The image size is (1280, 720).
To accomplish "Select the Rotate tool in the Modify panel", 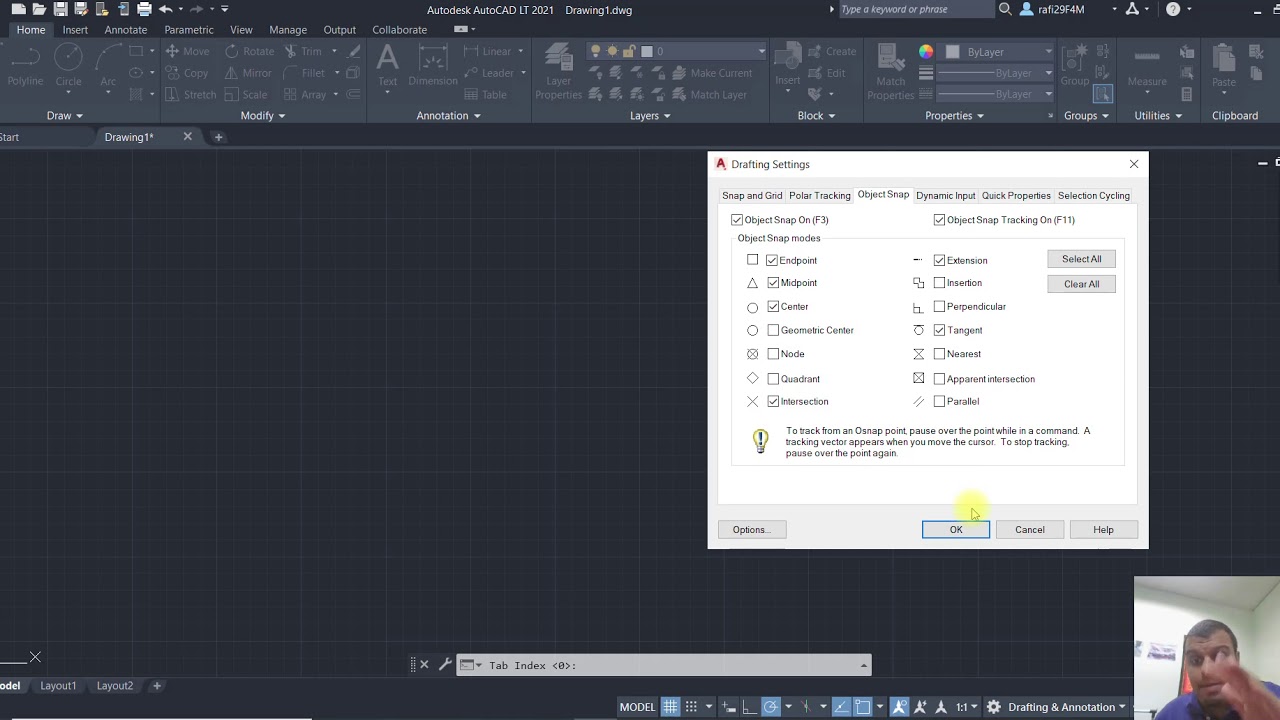I will (x=249, y=51).
